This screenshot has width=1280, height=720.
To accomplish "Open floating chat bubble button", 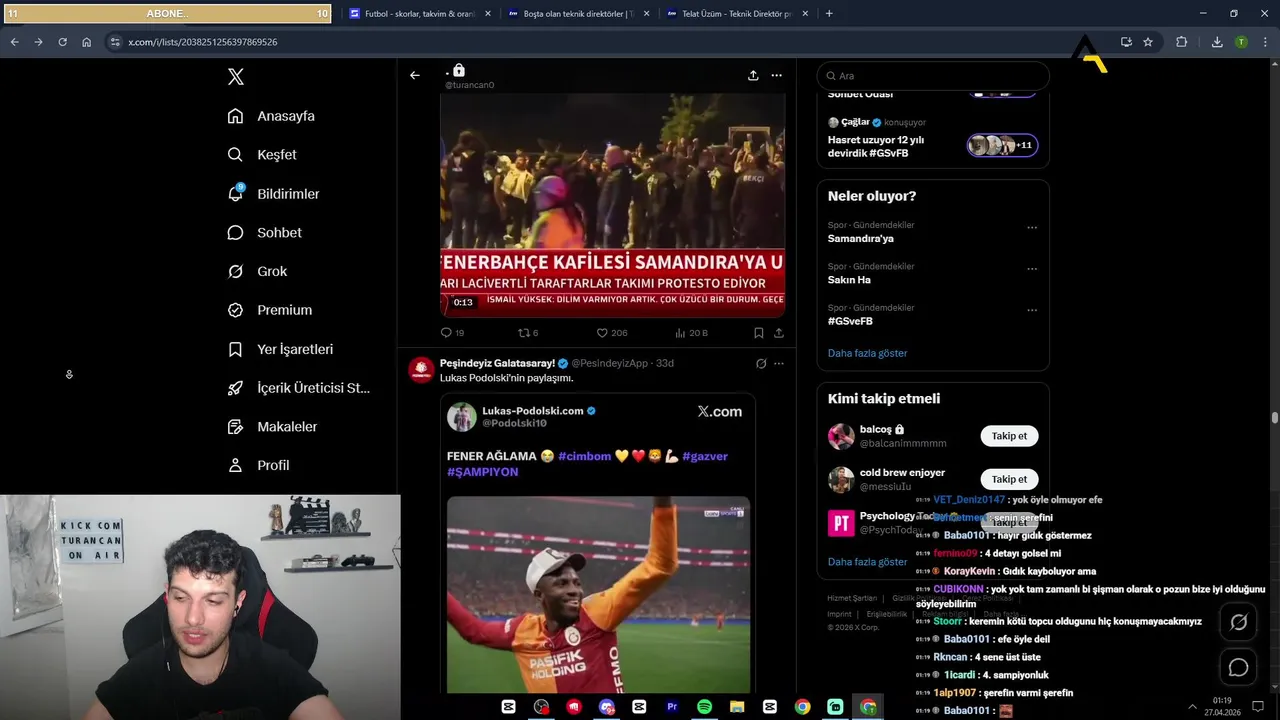I will (1238, 667).
